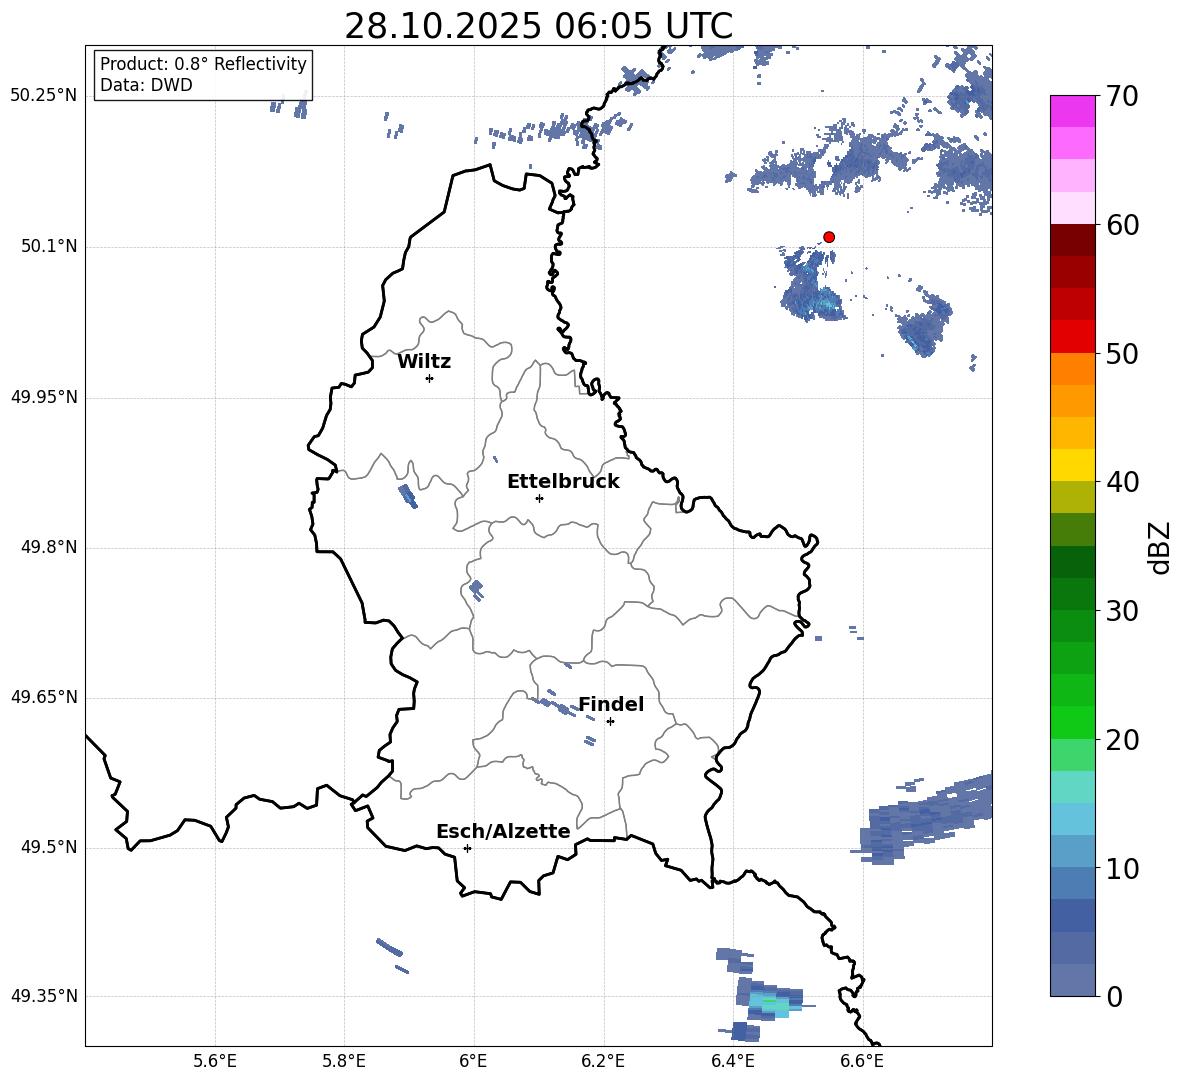Click the 6.4°E longitude label

(x=732, y=1061)
